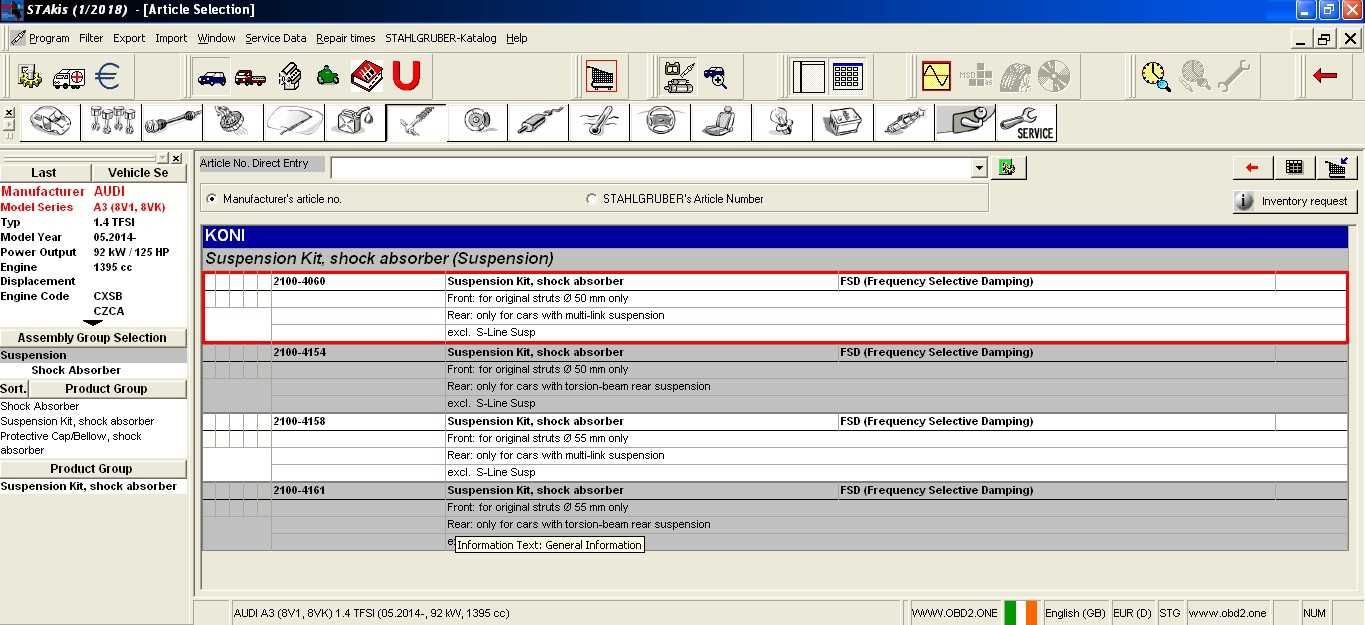Select the drive shaft assembly group icon
Screen dimensions: 1365x625
point(172,122)
